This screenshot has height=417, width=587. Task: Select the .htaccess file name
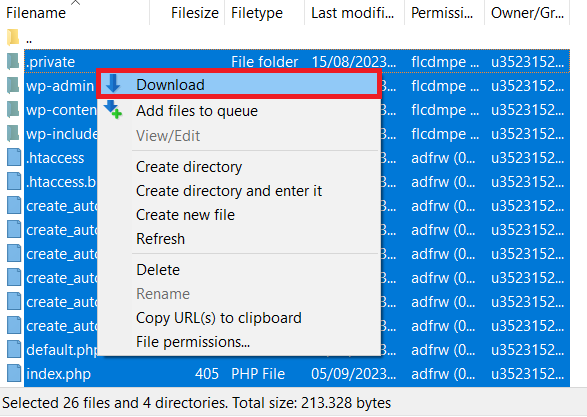pos(55,158)
